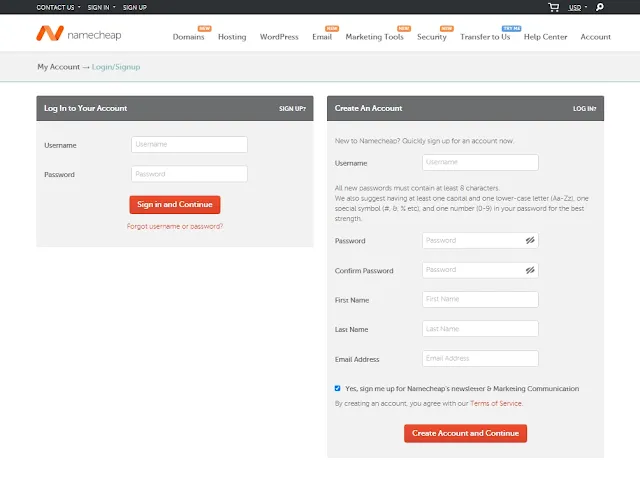Screen dimensions: 640x481
Task: Open the Domains menu
Action: click(x=188, y=37)
